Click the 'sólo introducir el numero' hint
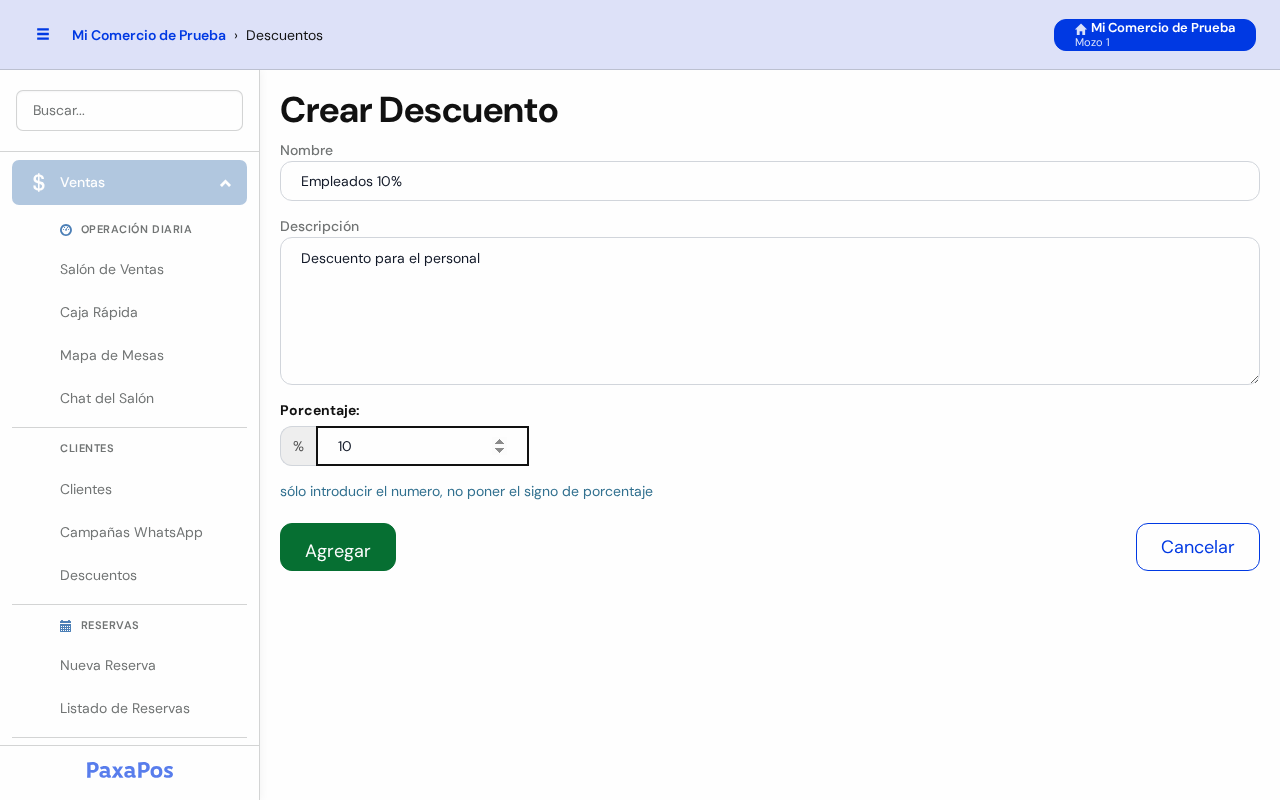 coord(466,491)
